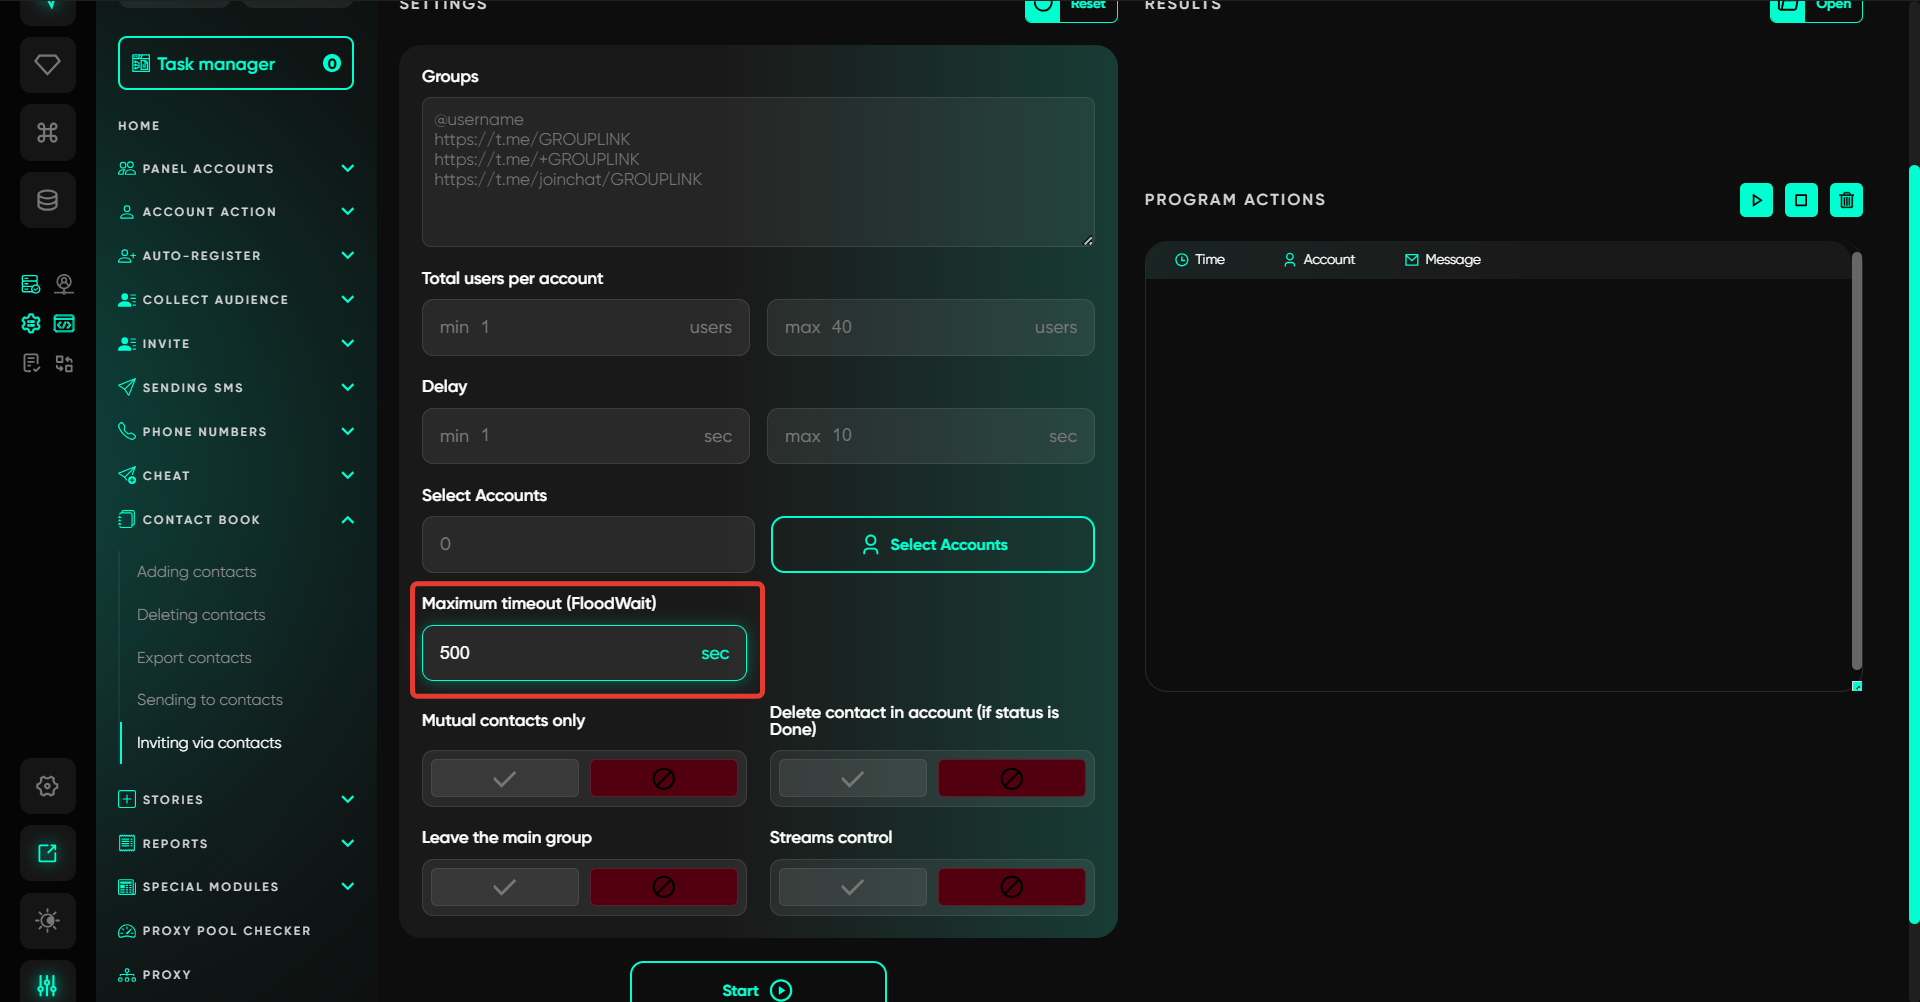This screenshot has width=1920, height=1002.
Task: Enable Mutual contacts only with checkmark
Action: click(505, 778)
